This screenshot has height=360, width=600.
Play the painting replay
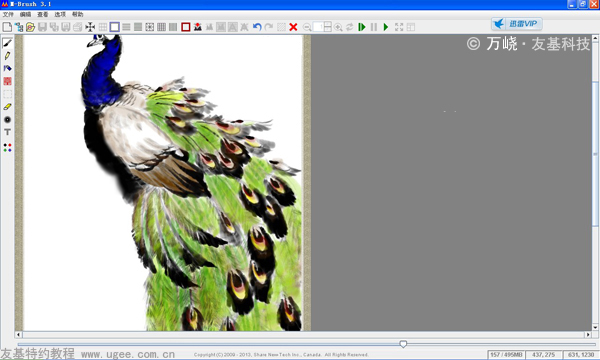(x=386, y=27)
